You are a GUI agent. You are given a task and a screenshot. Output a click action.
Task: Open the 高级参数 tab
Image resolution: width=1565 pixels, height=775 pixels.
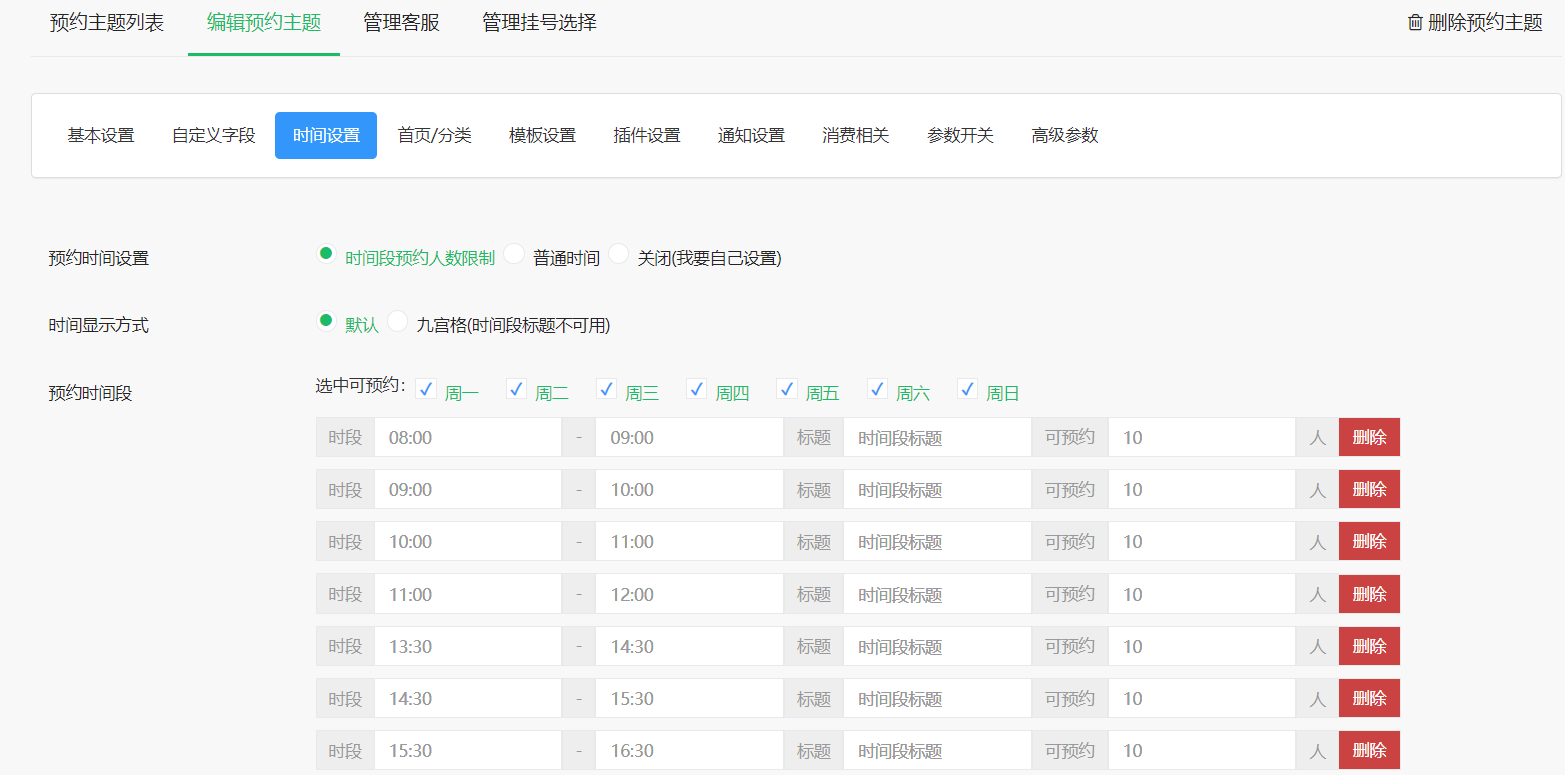(x=1064, y=135)
